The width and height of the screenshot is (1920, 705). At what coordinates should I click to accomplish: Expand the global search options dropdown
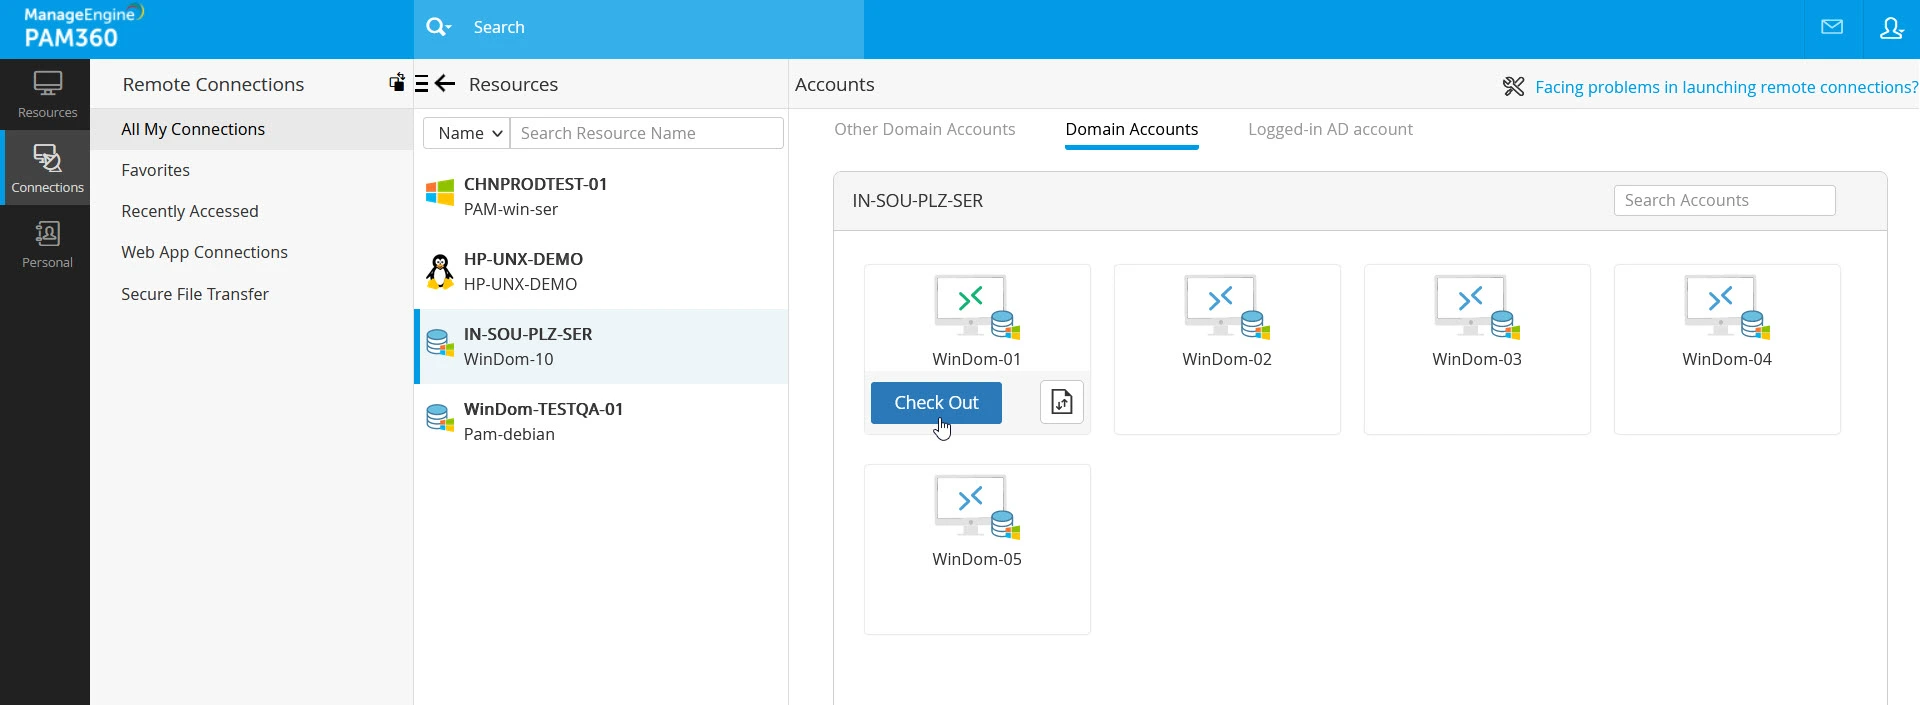(438, 27)
